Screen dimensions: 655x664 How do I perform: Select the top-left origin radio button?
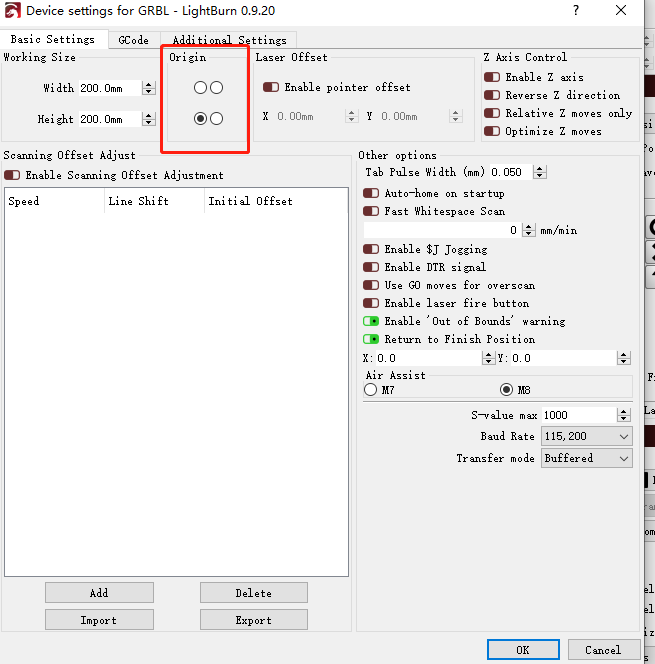tap(200, 88)
